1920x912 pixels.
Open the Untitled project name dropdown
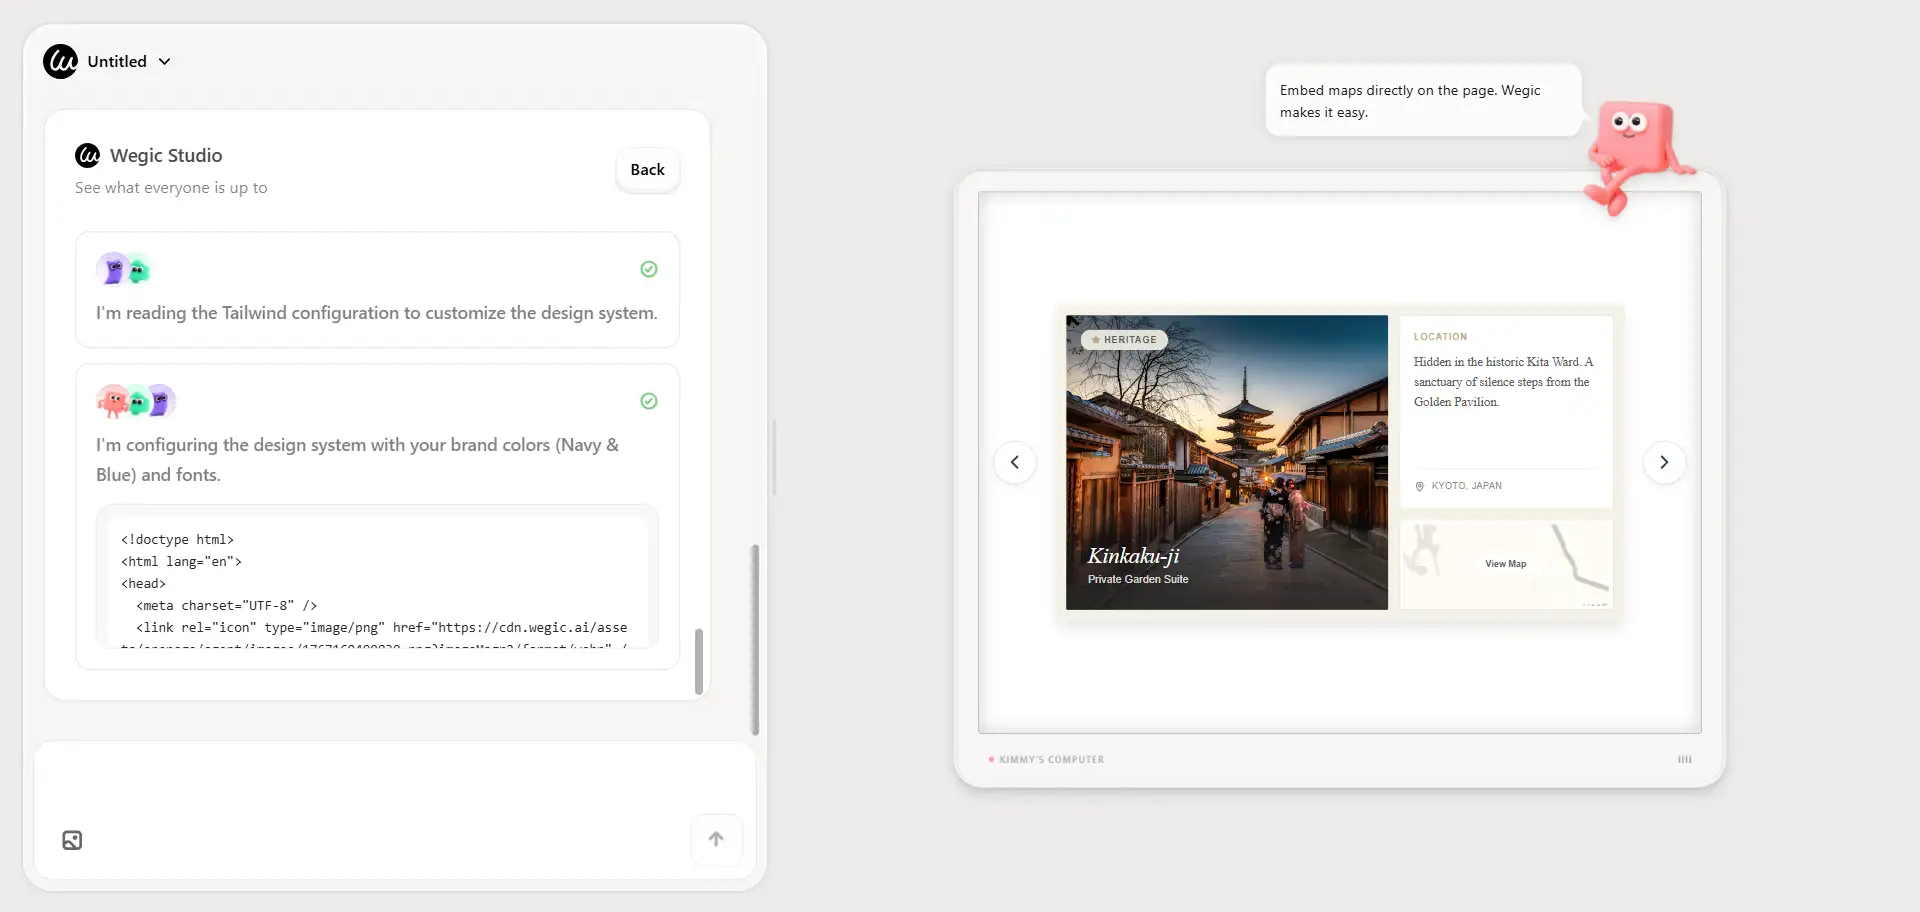point(165,61)
